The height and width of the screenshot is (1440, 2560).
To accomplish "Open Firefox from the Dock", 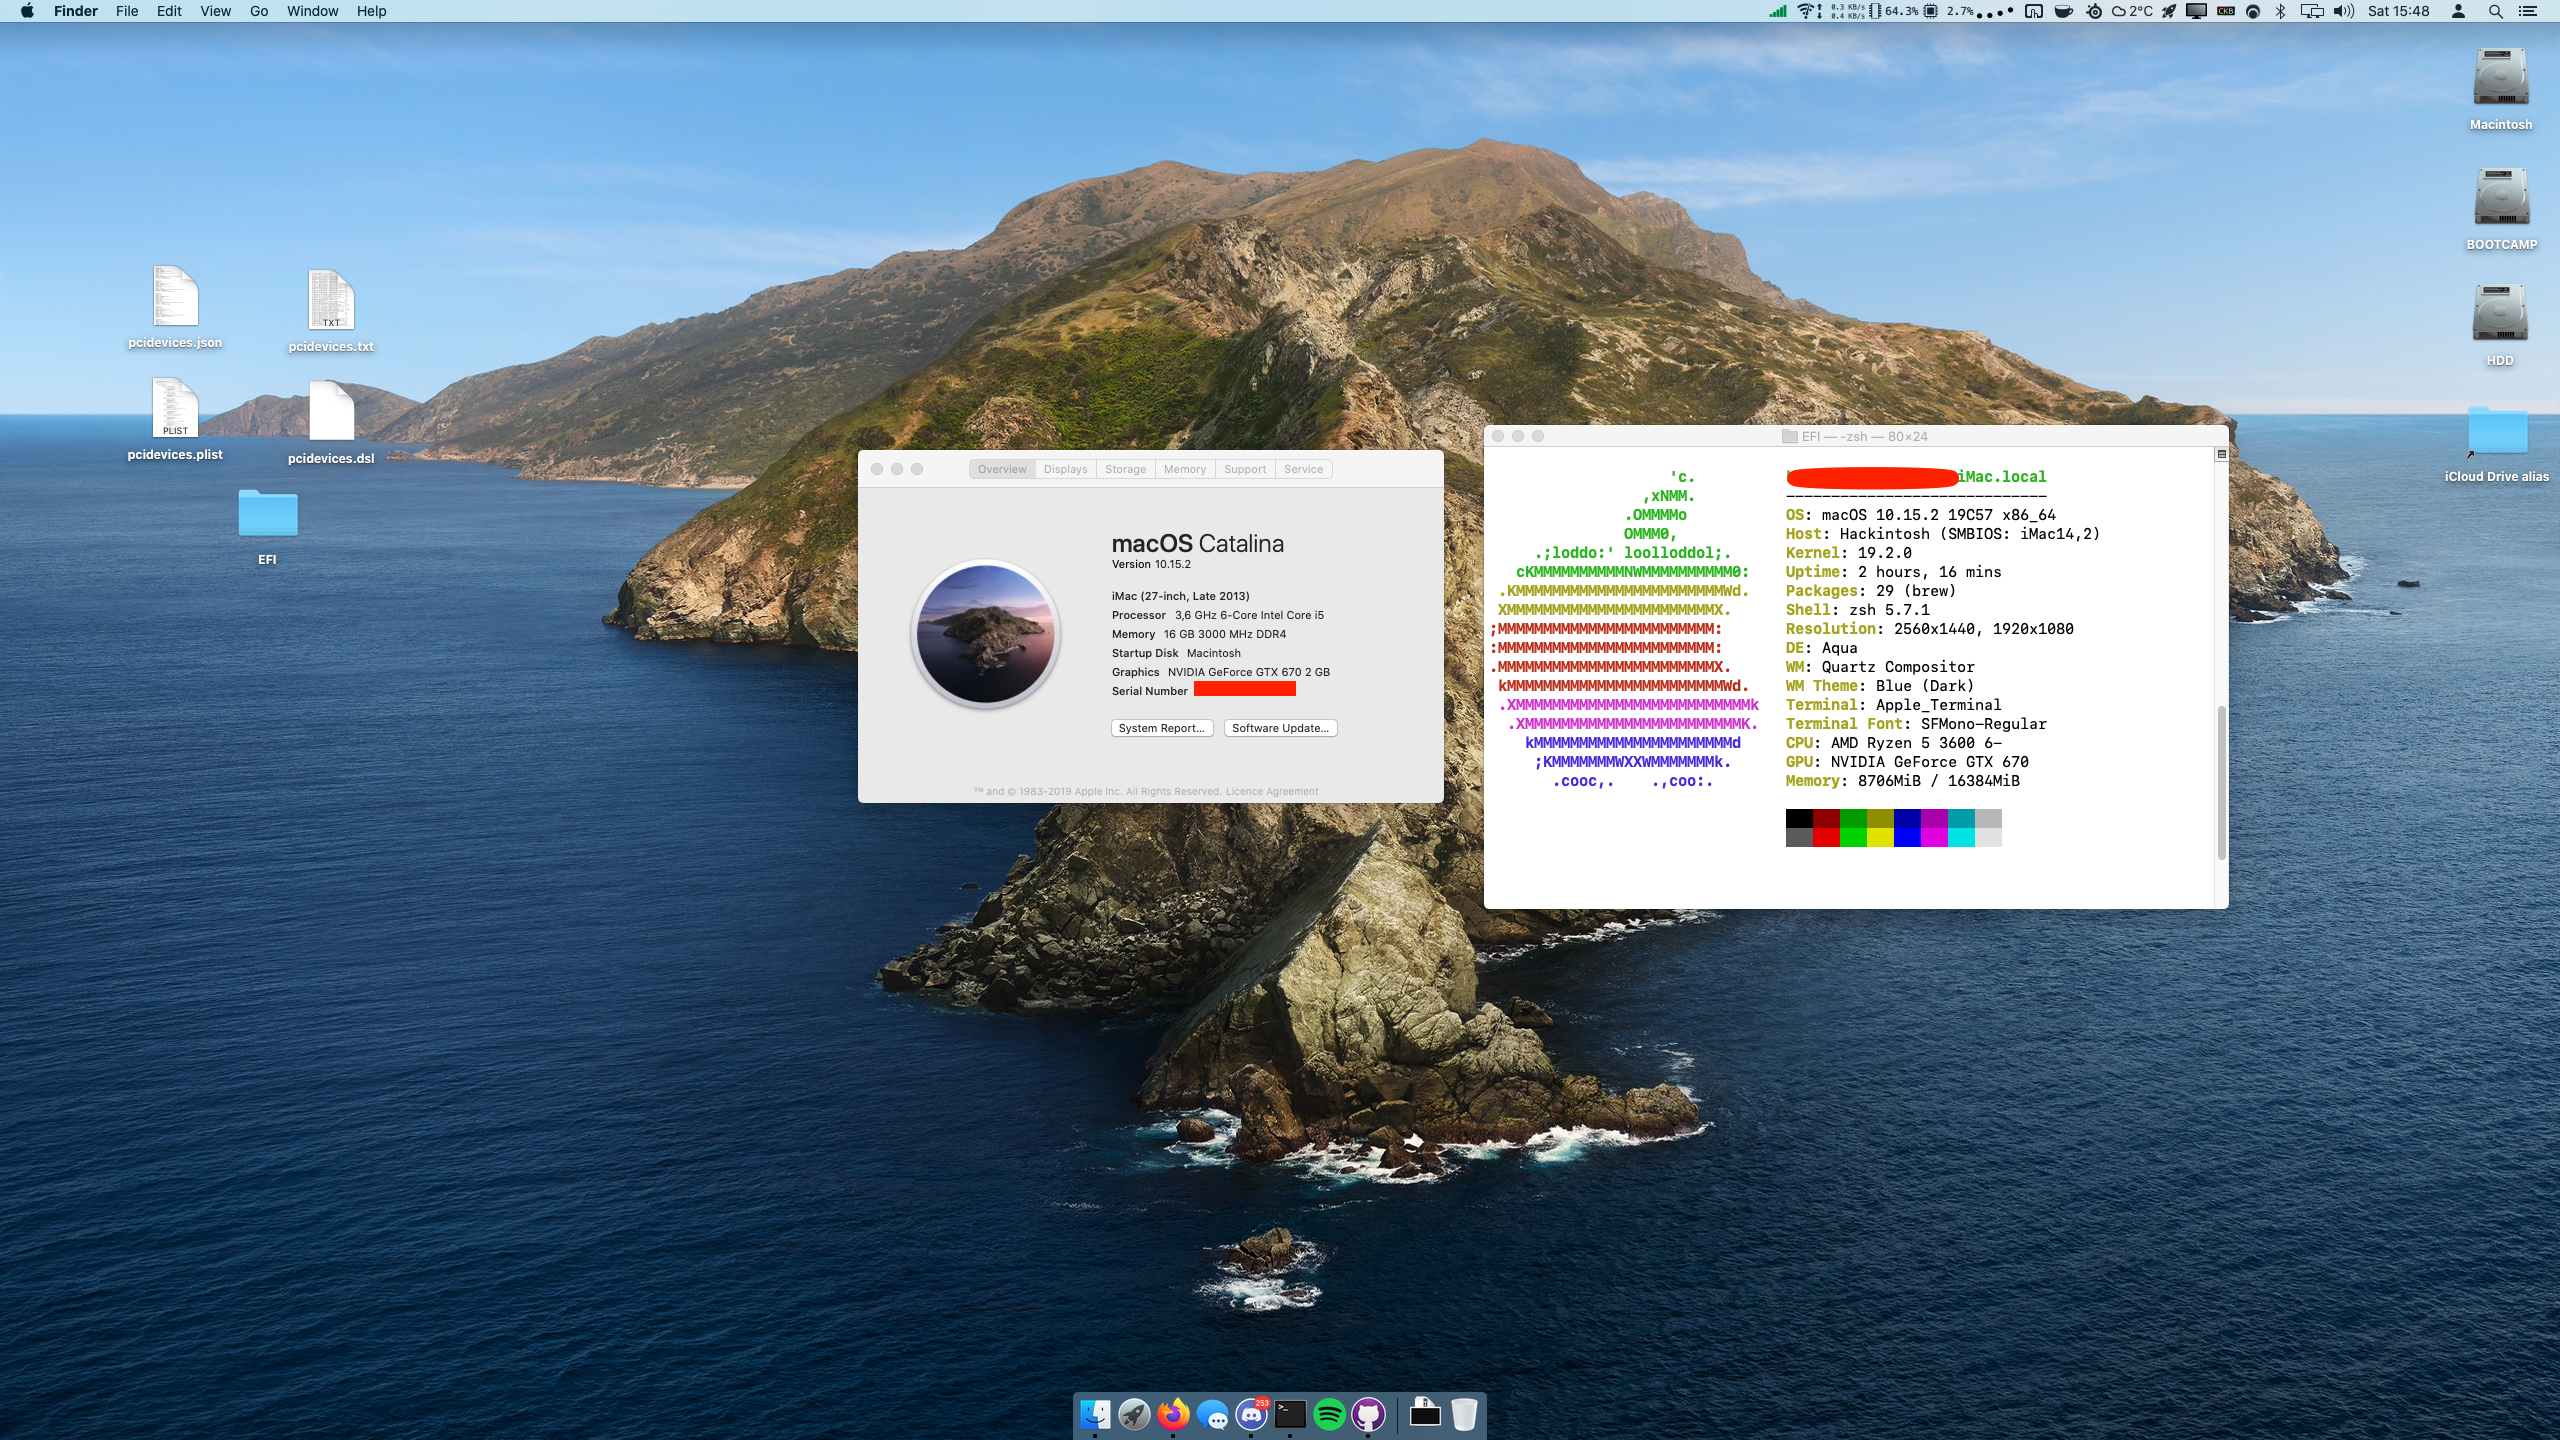I will pyautogui.click(x=1173, y=1414).
